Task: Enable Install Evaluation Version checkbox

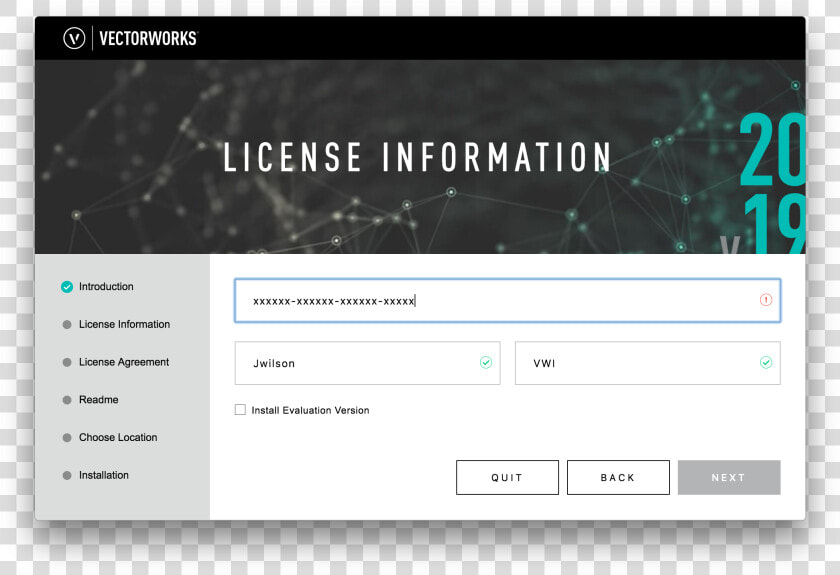Action: (x=240, y=410)
